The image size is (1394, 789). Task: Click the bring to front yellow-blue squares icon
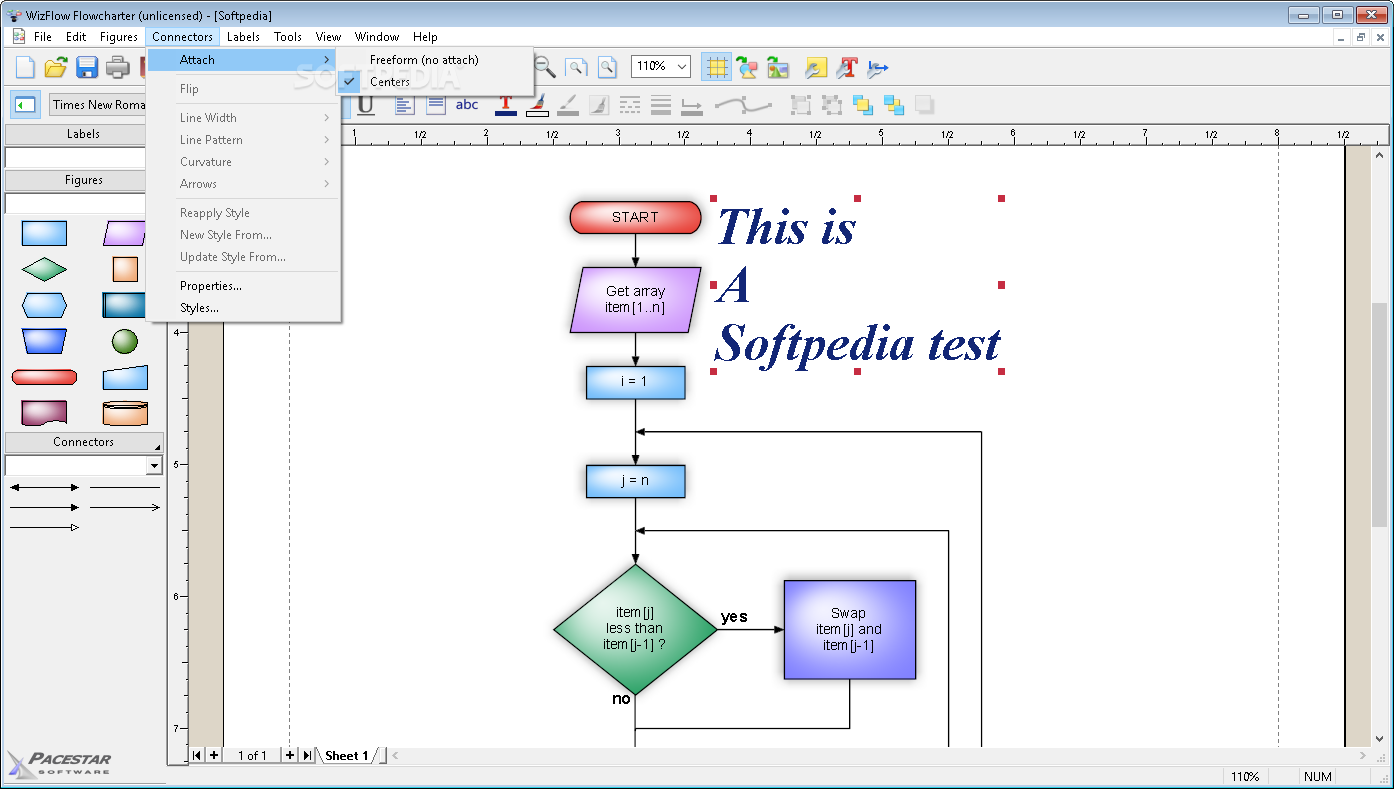click(x=863, y=104)
